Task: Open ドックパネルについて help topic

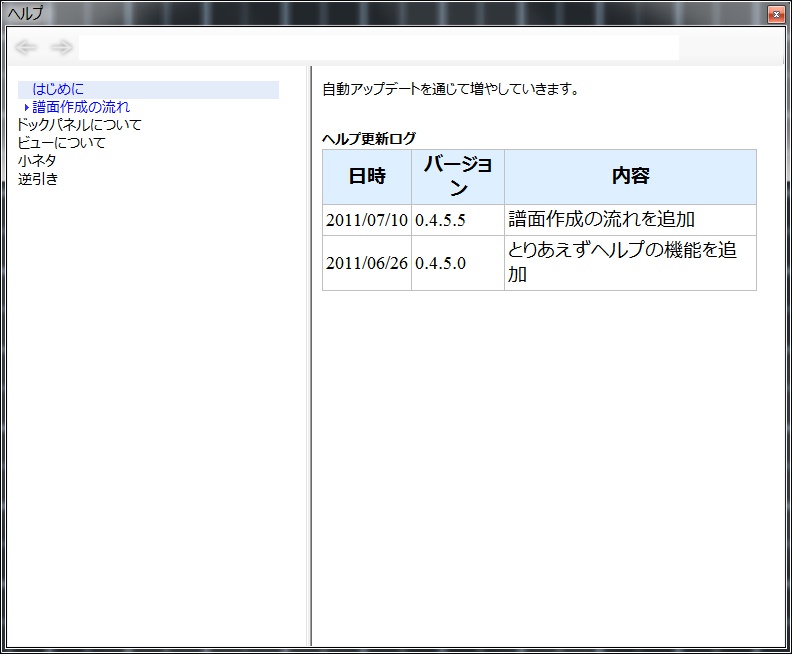Action: point(80,125)
